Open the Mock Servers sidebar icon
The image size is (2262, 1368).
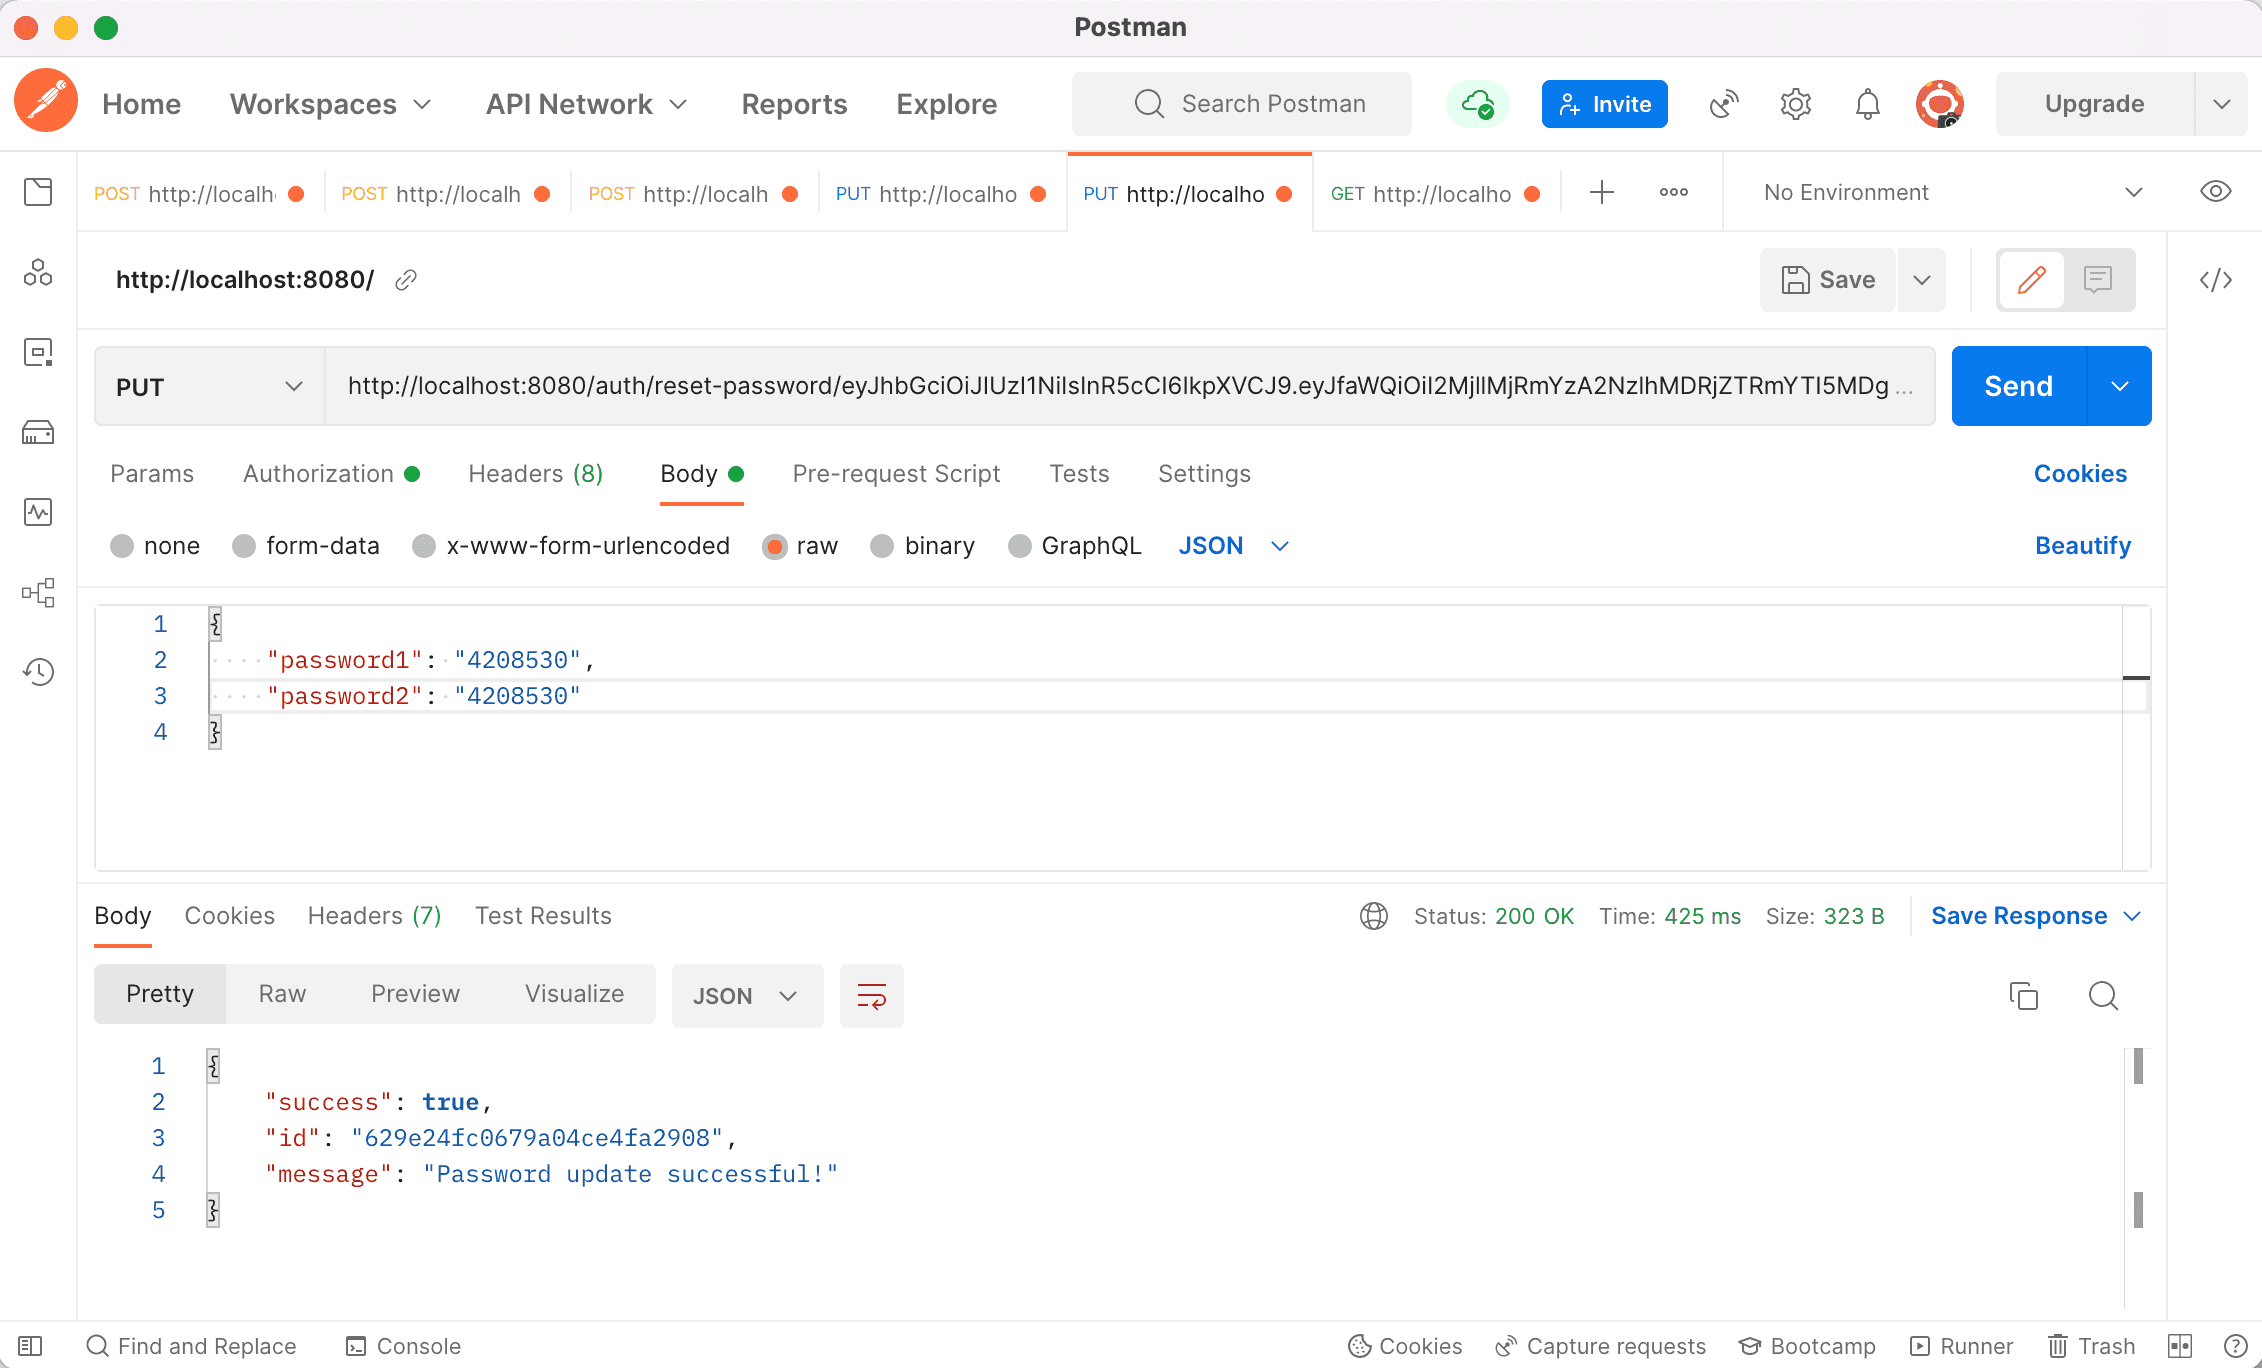(x=38, y=432)
